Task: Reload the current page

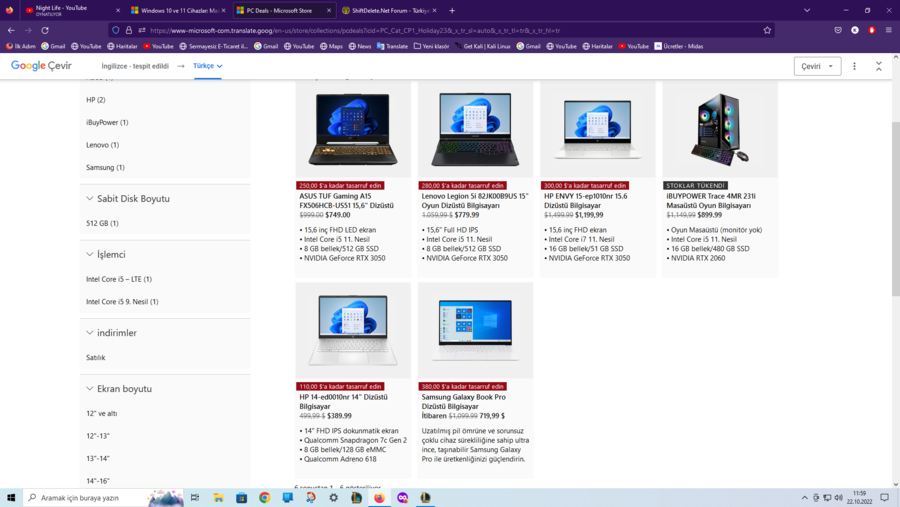Action: tap(45, 30)
